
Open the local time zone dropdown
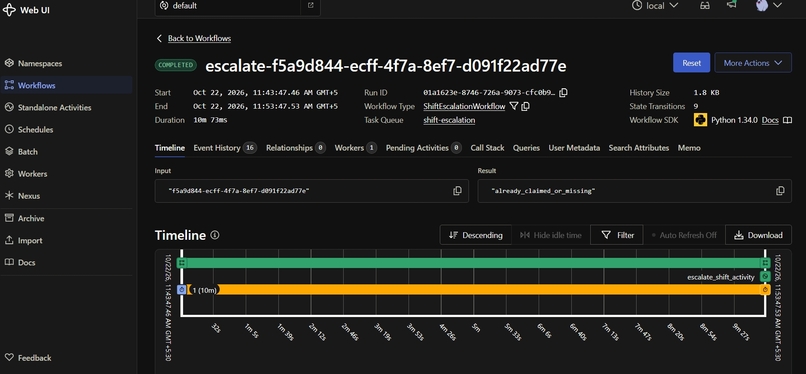coord(655,6)
